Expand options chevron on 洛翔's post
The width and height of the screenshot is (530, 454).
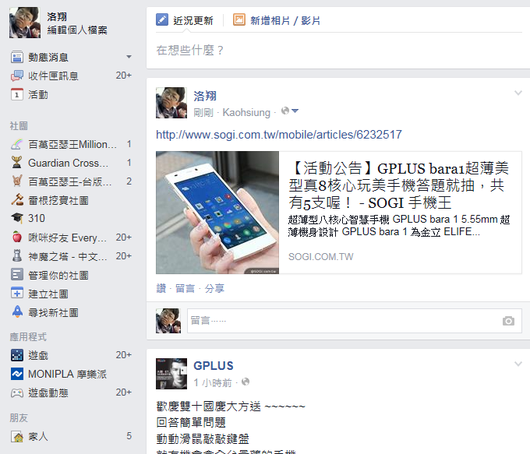[x=517, y=93]
